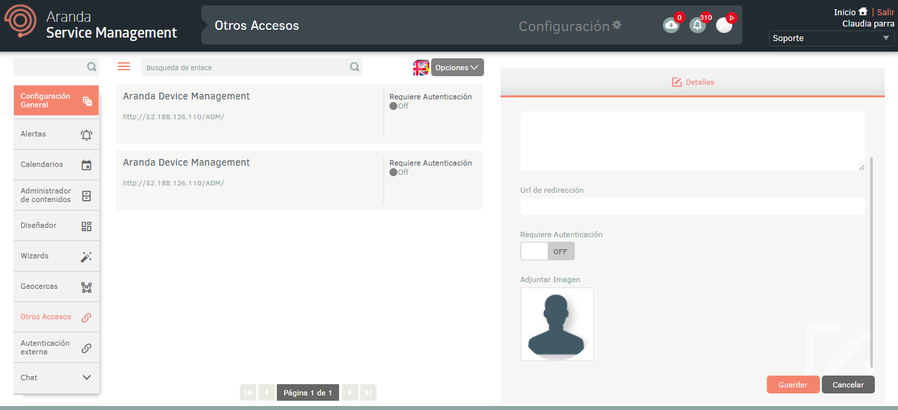This screenshot has height=410, width=898.
Task: Go to next page pagination icon
Action: tap(350, 392)
